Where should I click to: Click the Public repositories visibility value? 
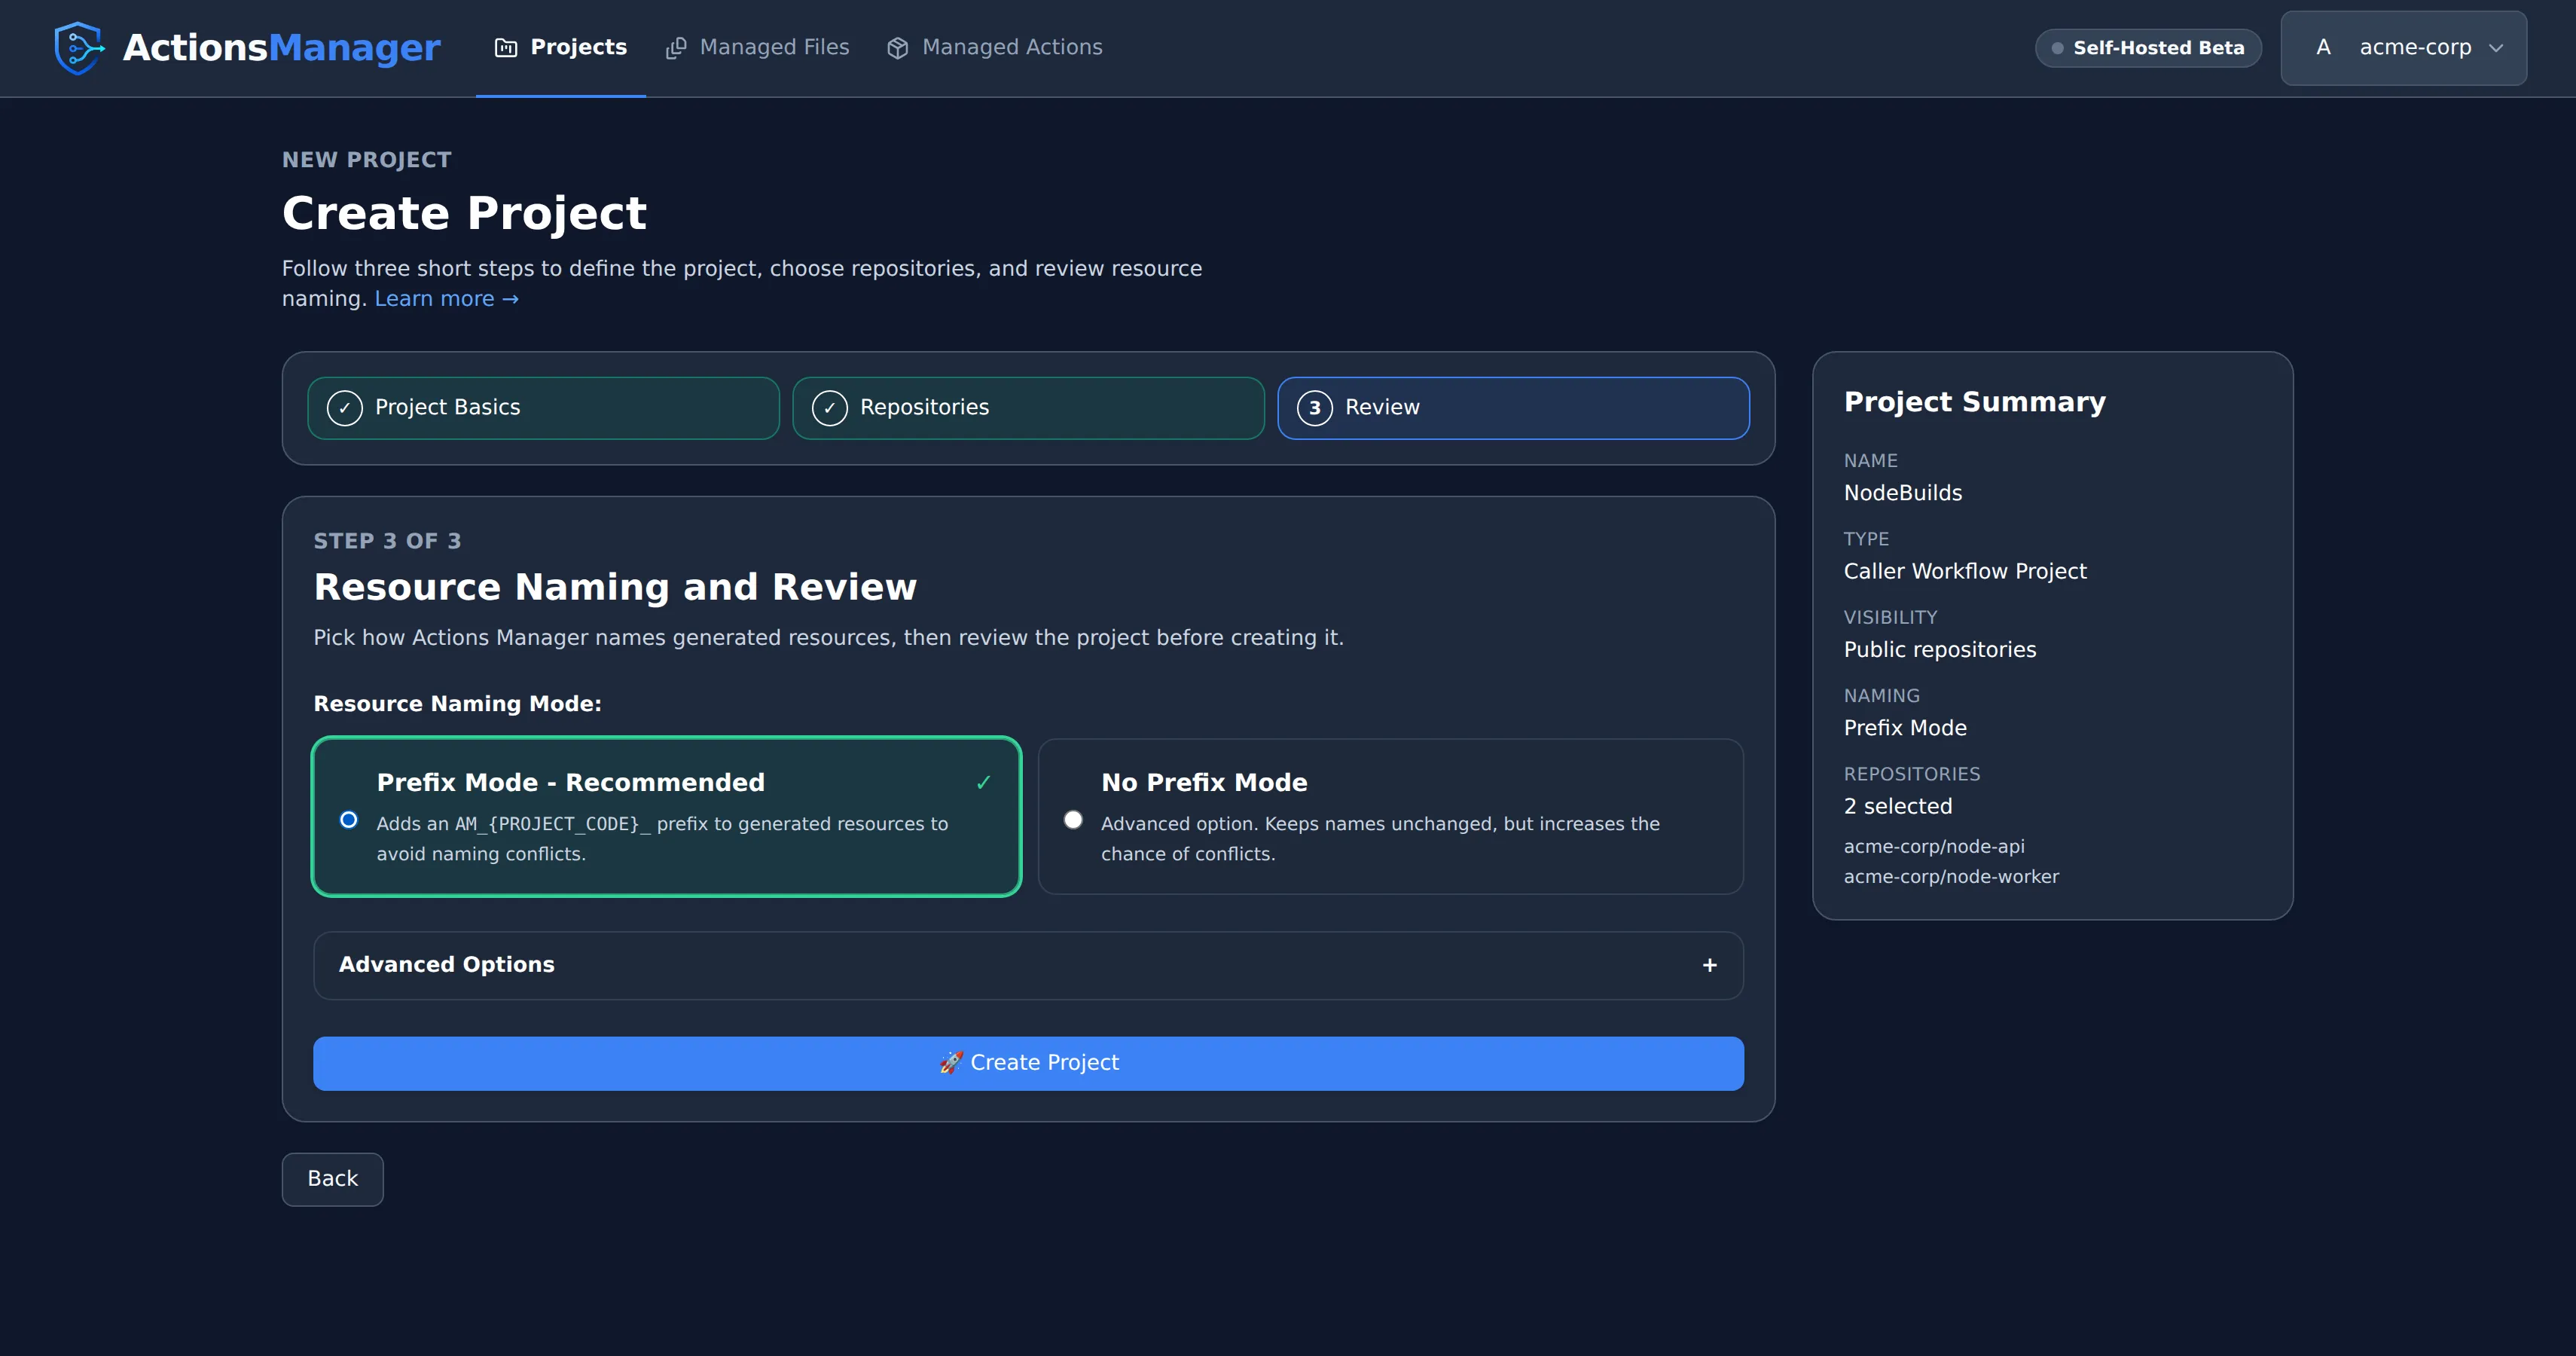[x=1940, y=650]
